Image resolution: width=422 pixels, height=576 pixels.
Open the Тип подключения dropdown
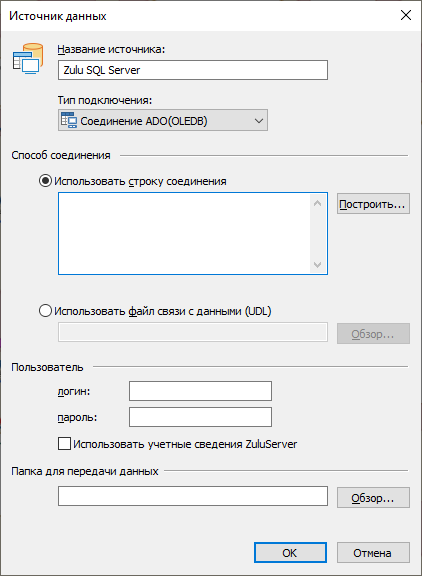point(163,120)
